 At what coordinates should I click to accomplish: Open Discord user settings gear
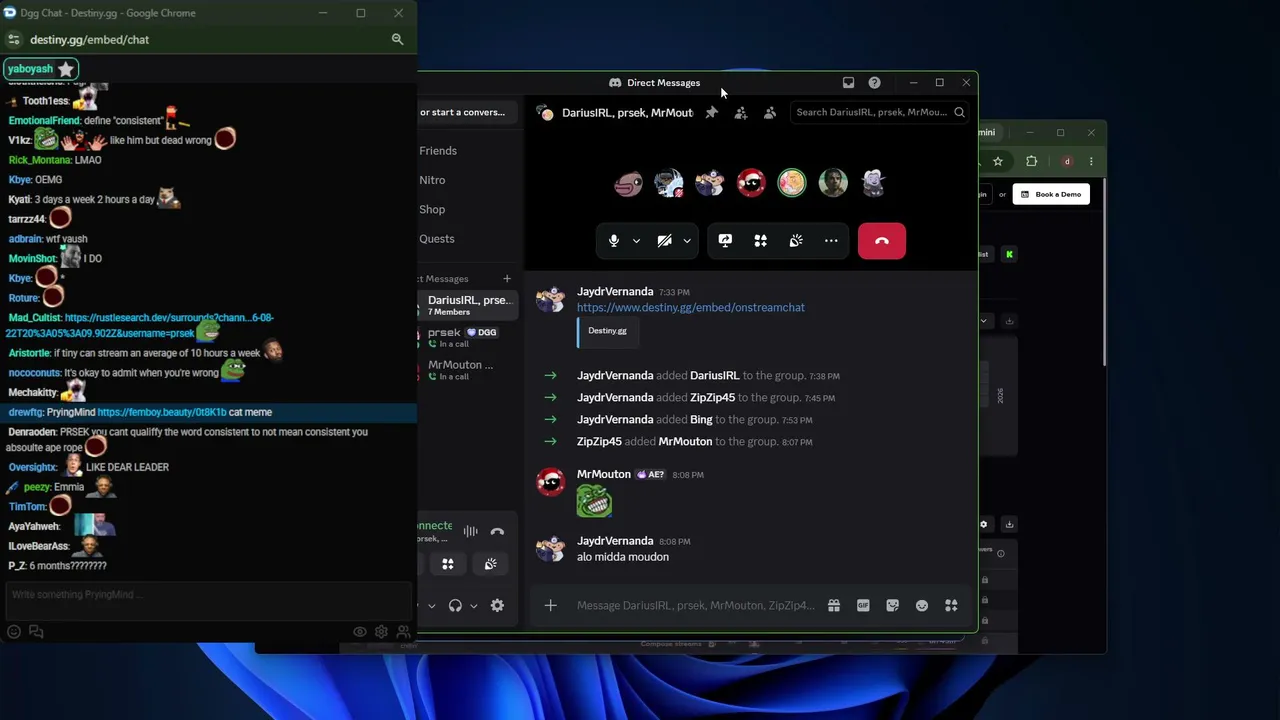(x=497, y=606)
